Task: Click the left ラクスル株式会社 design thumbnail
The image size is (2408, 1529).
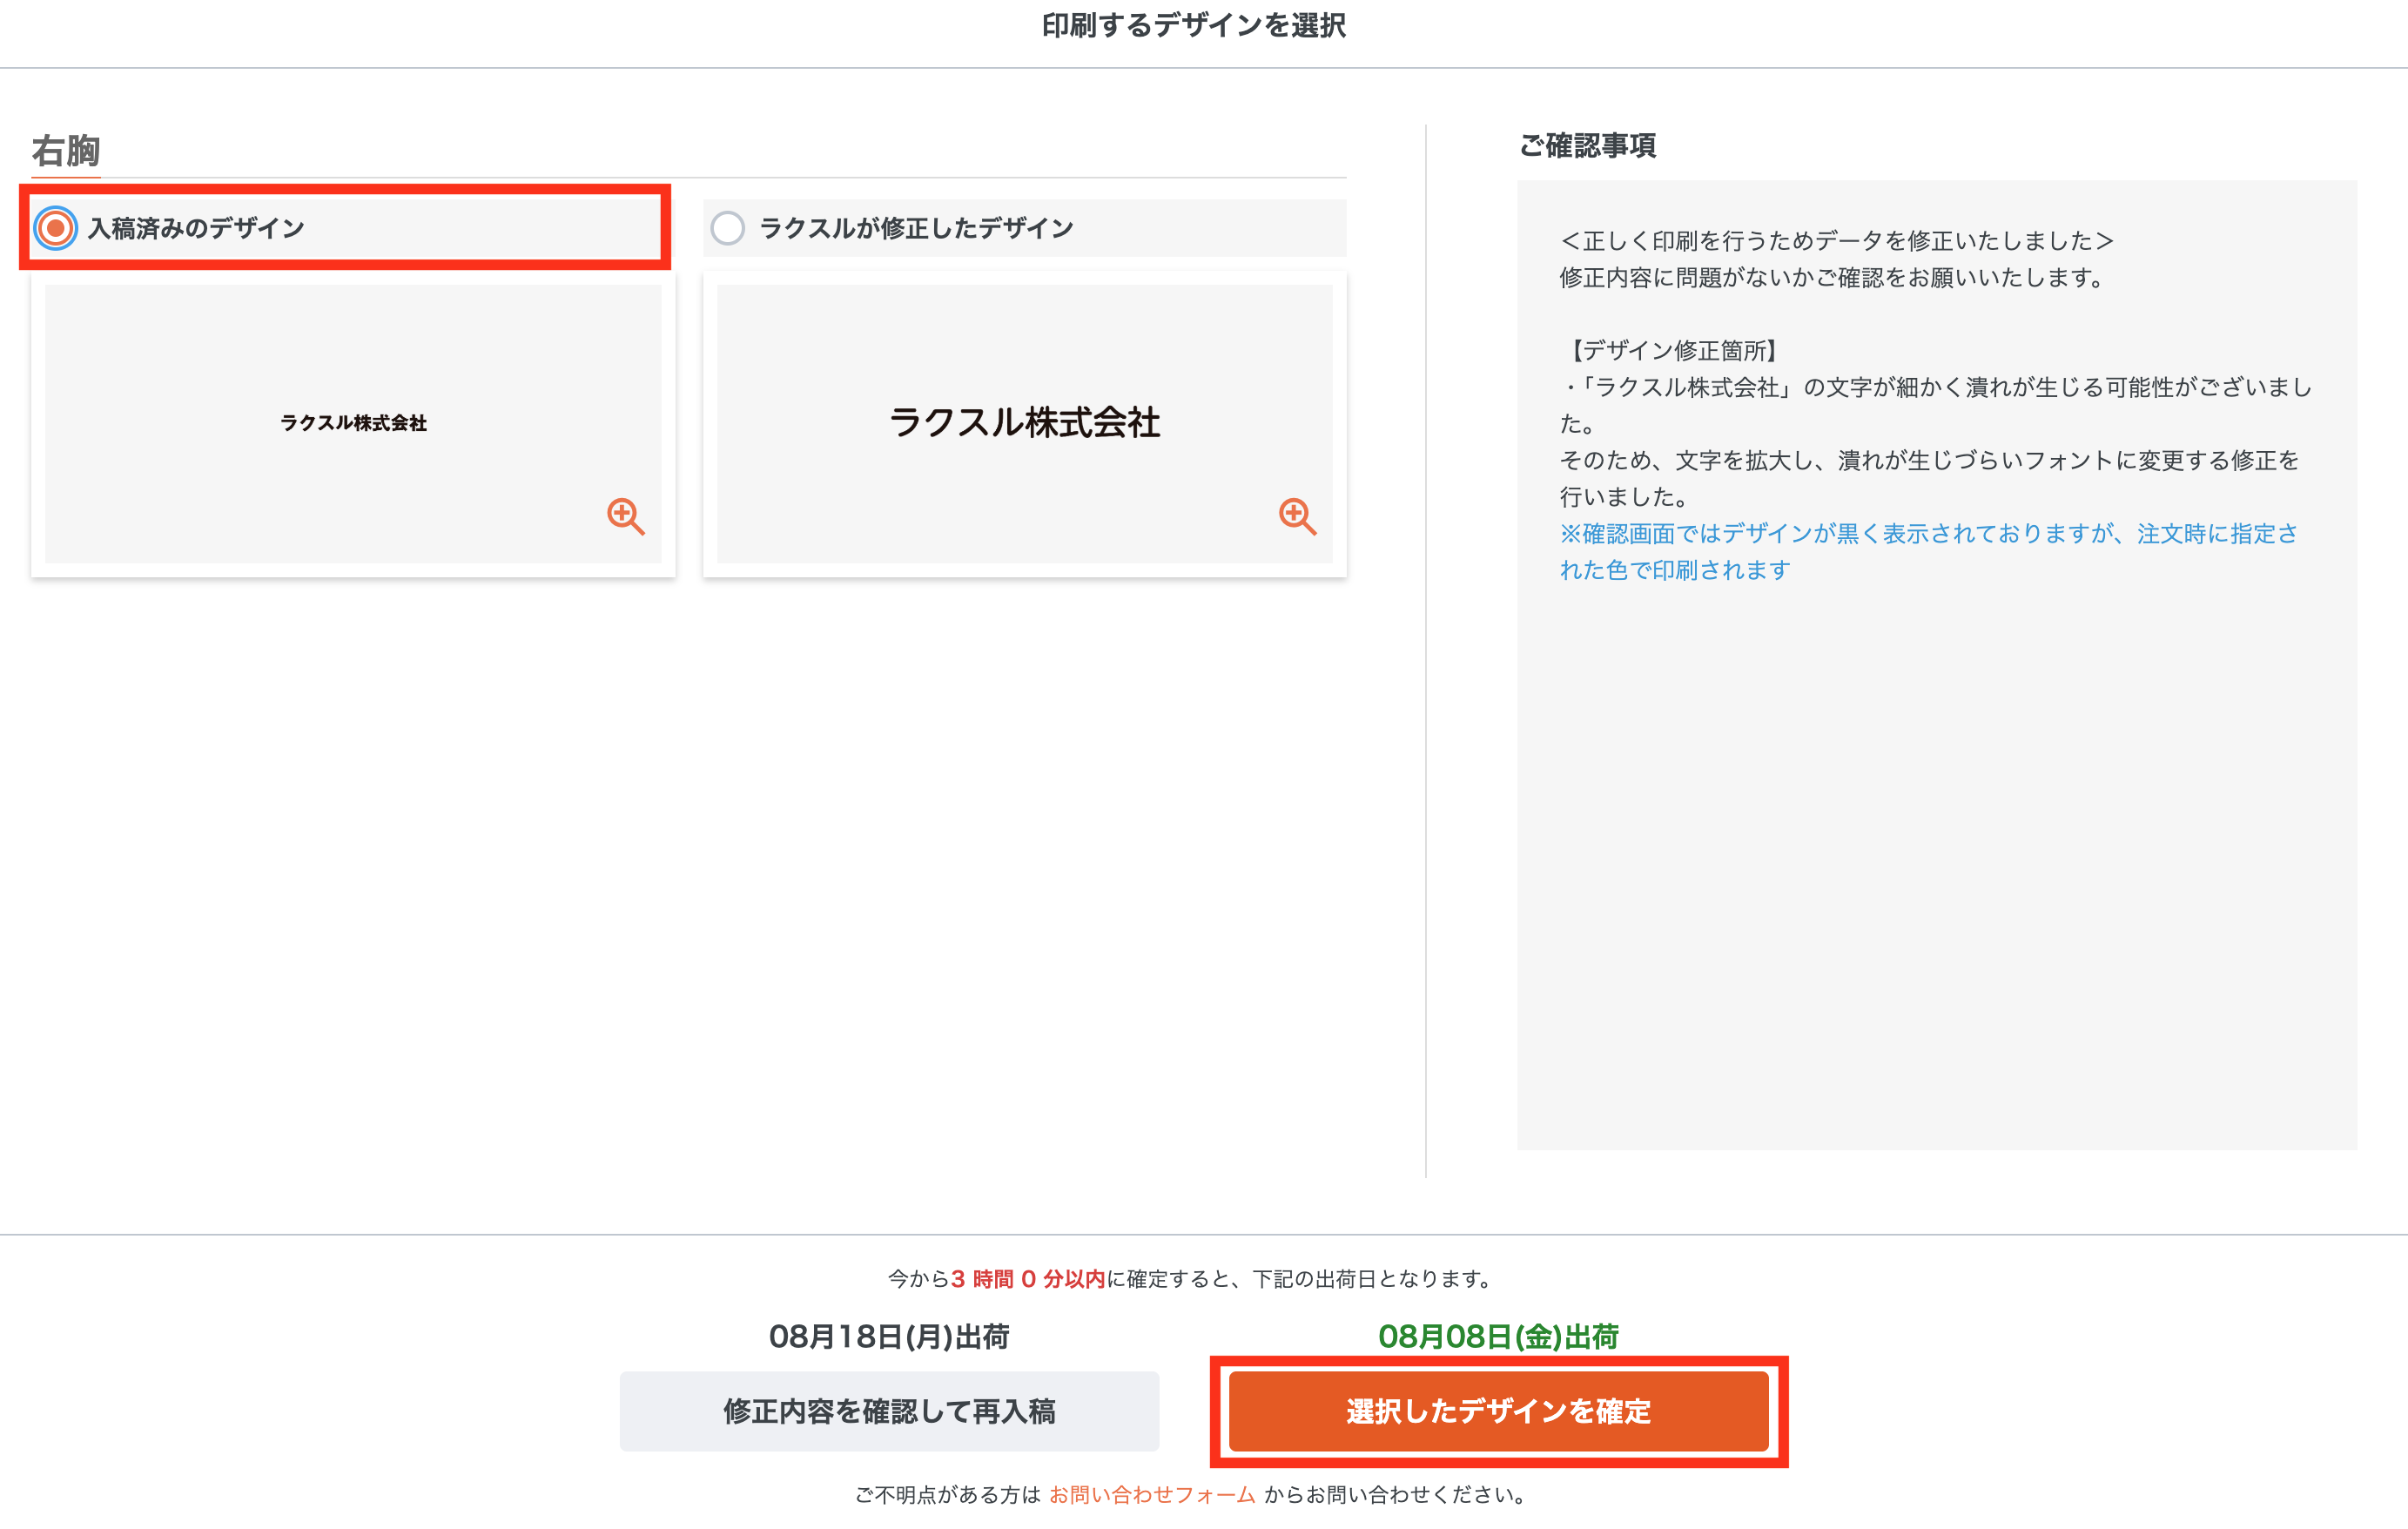Action: [x=353, y=423]
